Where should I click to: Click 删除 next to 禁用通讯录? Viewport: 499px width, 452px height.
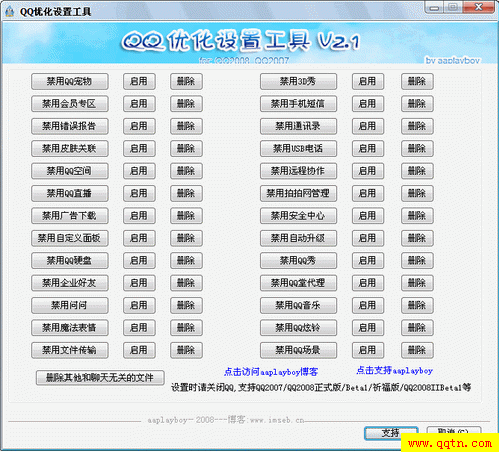(x=417, y=126)
